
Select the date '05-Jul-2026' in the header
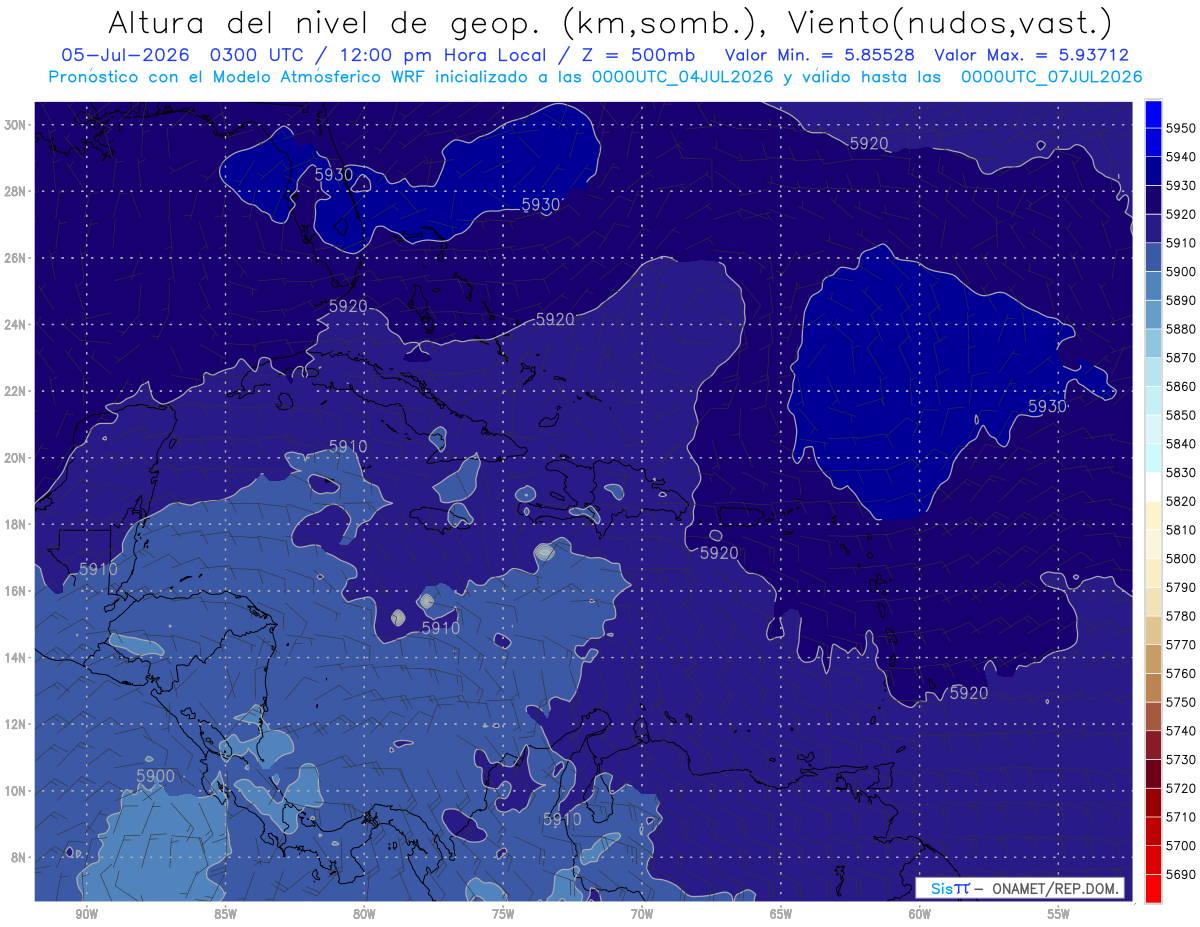(125, 55)
